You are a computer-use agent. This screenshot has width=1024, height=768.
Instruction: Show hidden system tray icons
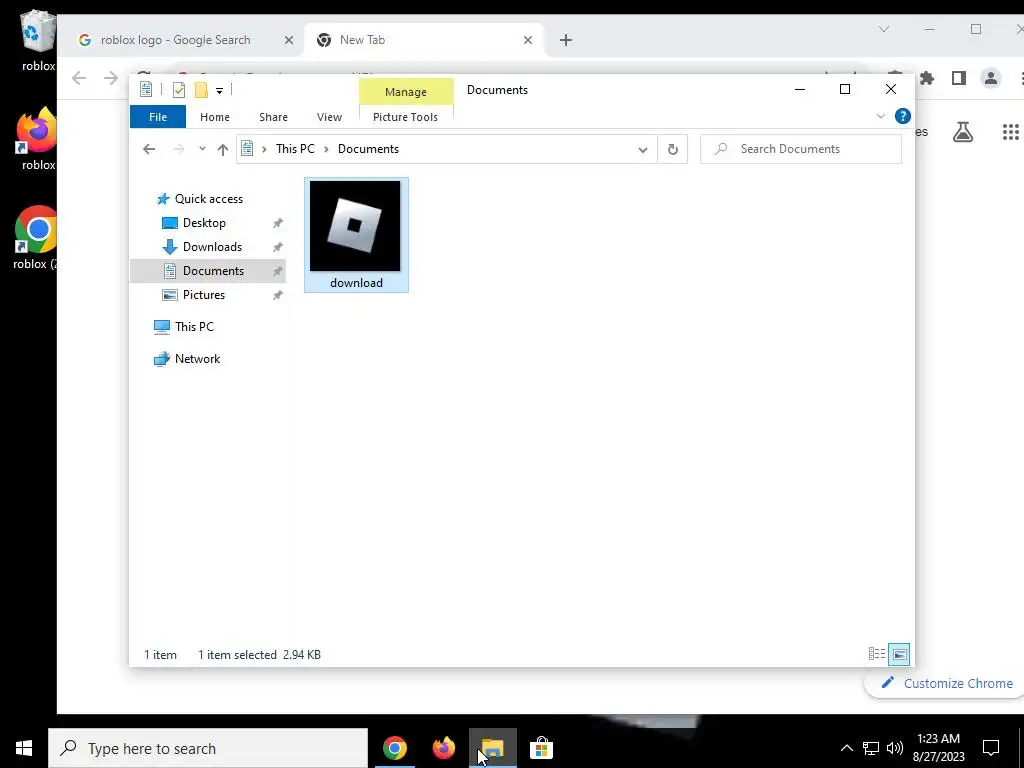846,748
